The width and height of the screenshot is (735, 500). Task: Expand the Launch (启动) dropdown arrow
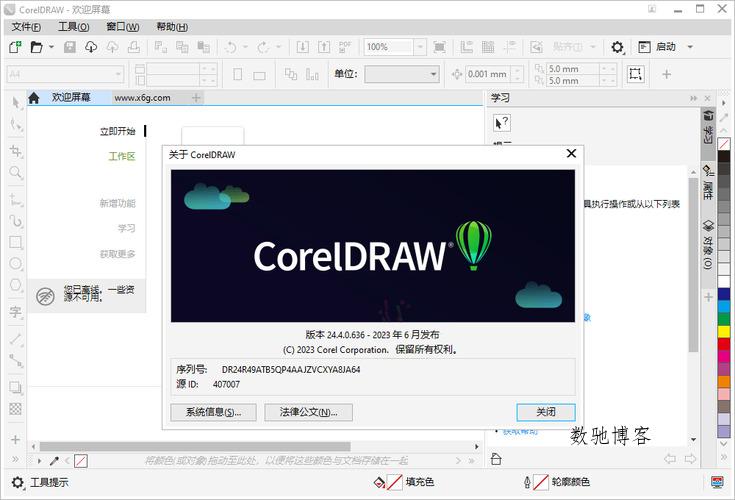tap(690, 47)
